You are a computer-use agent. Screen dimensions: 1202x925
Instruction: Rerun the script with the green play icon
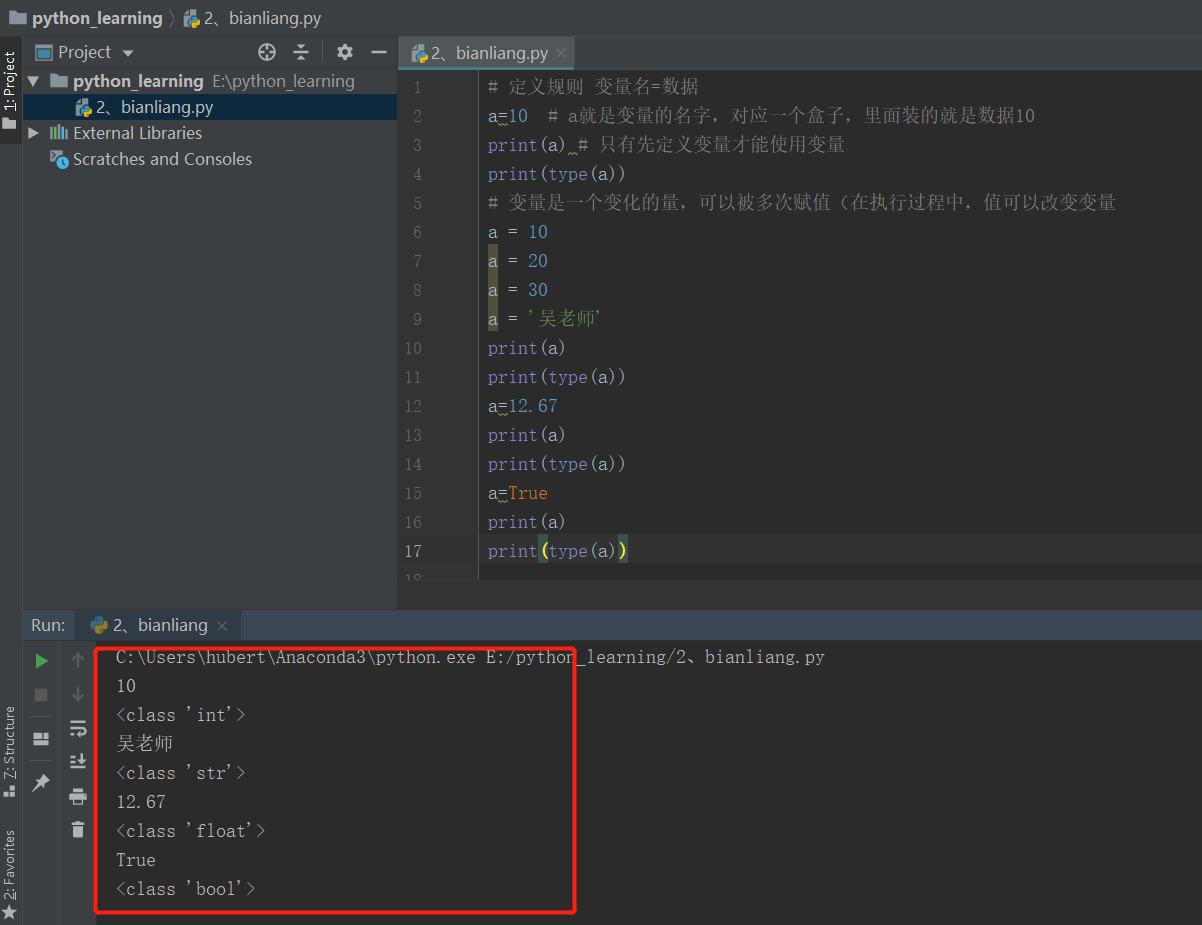(x=41, y=660)
